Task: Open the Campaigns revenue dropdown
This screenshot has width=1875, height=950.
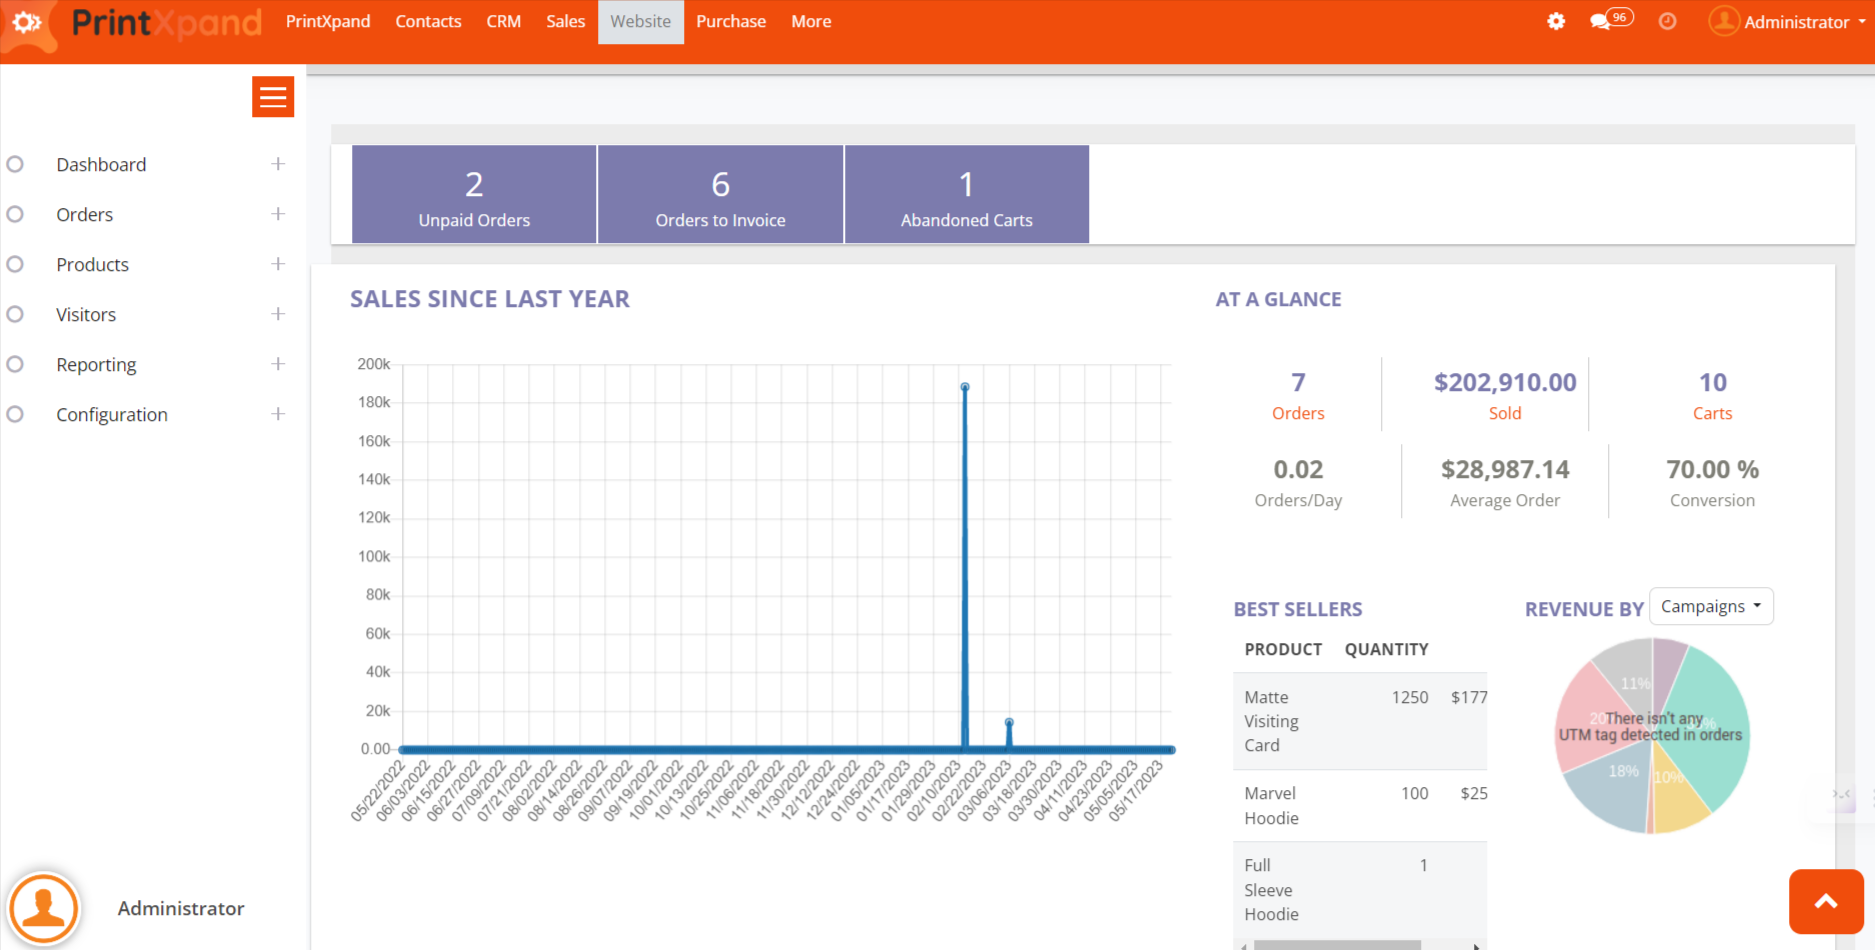Action: [1710, 607]
